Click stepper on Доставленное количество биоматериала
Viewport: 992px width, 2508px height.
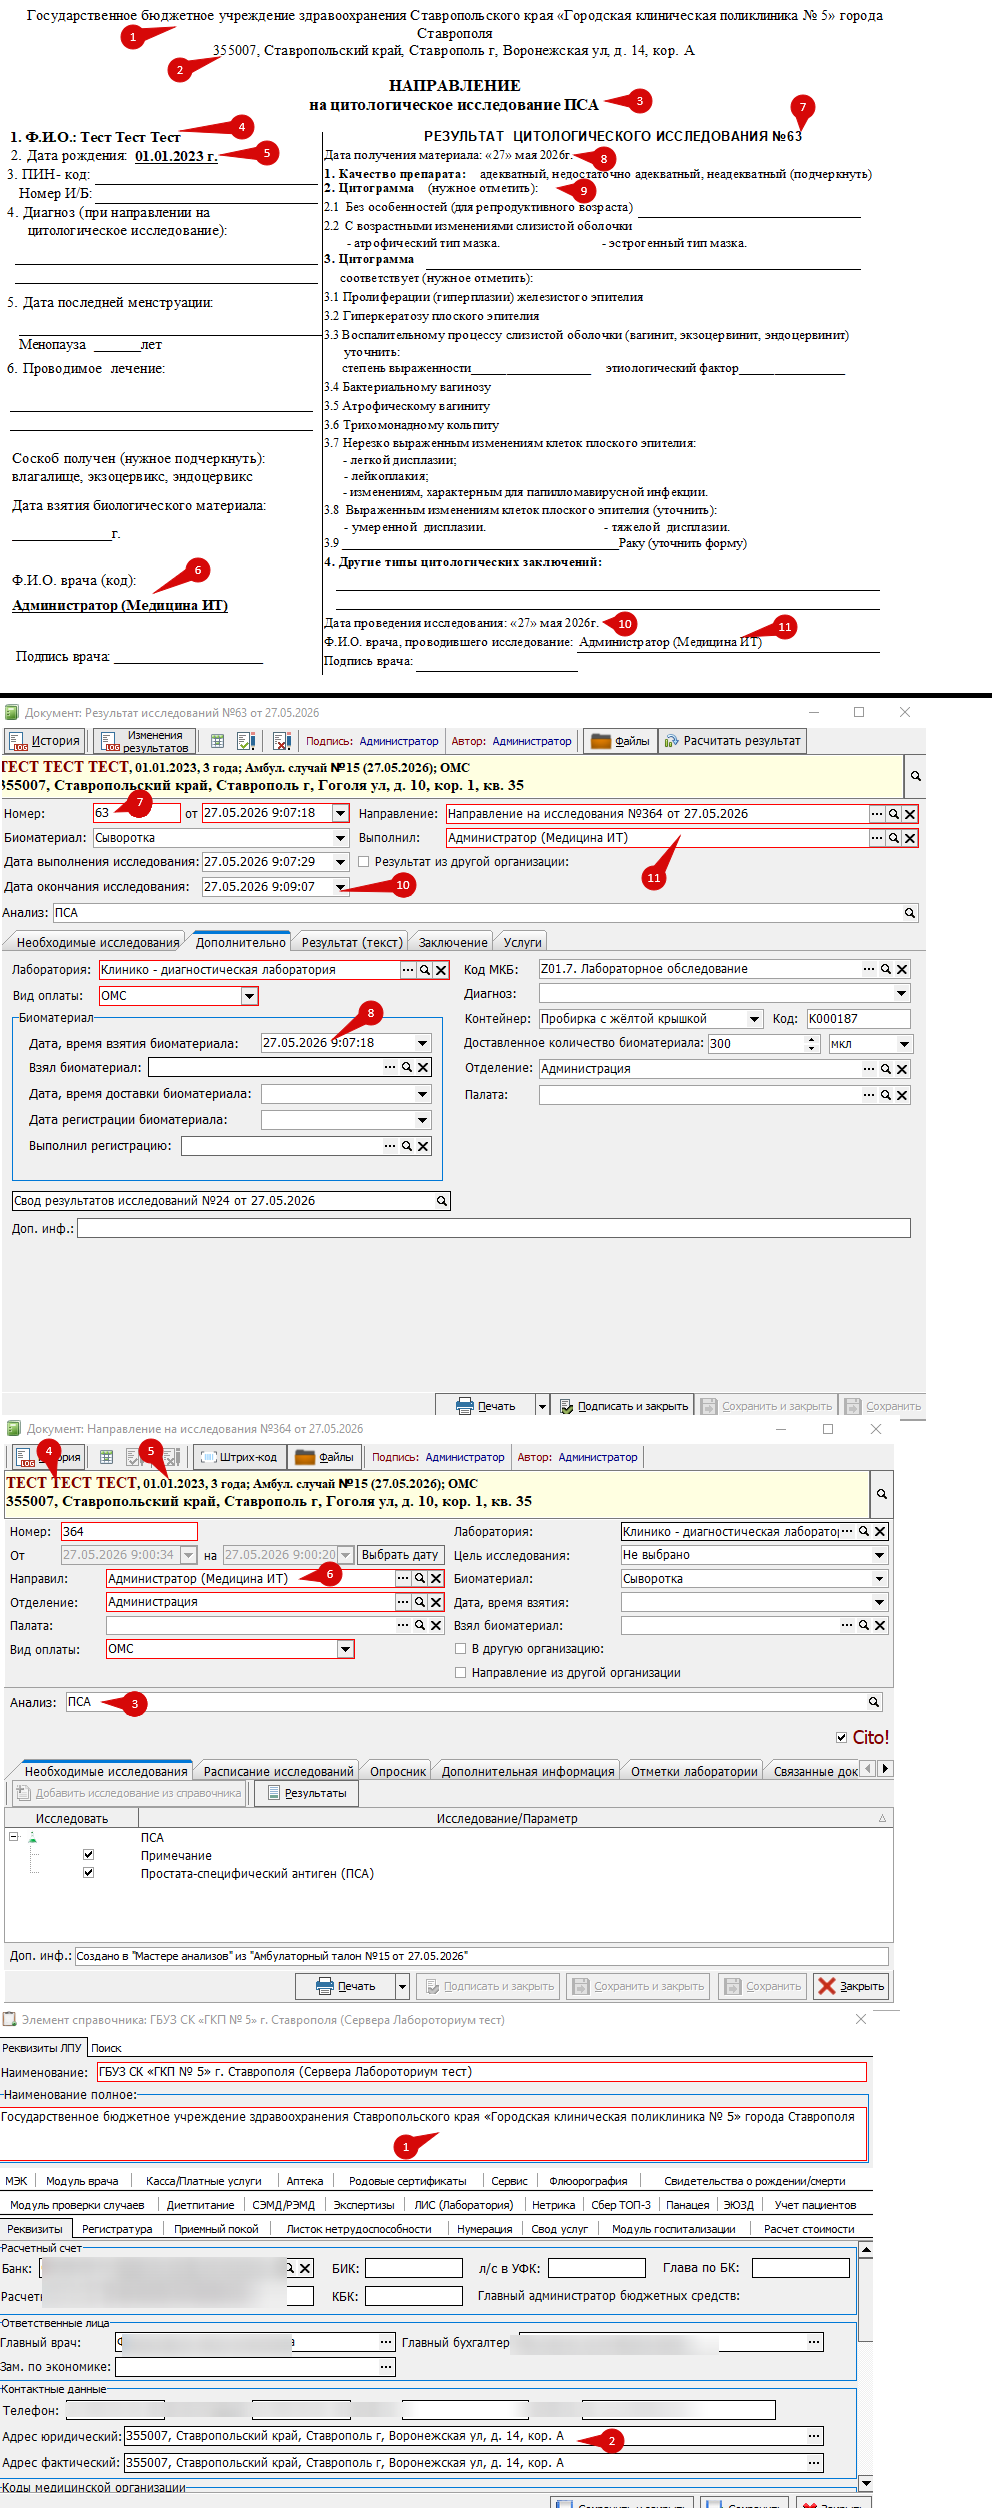coord(812,1044)
